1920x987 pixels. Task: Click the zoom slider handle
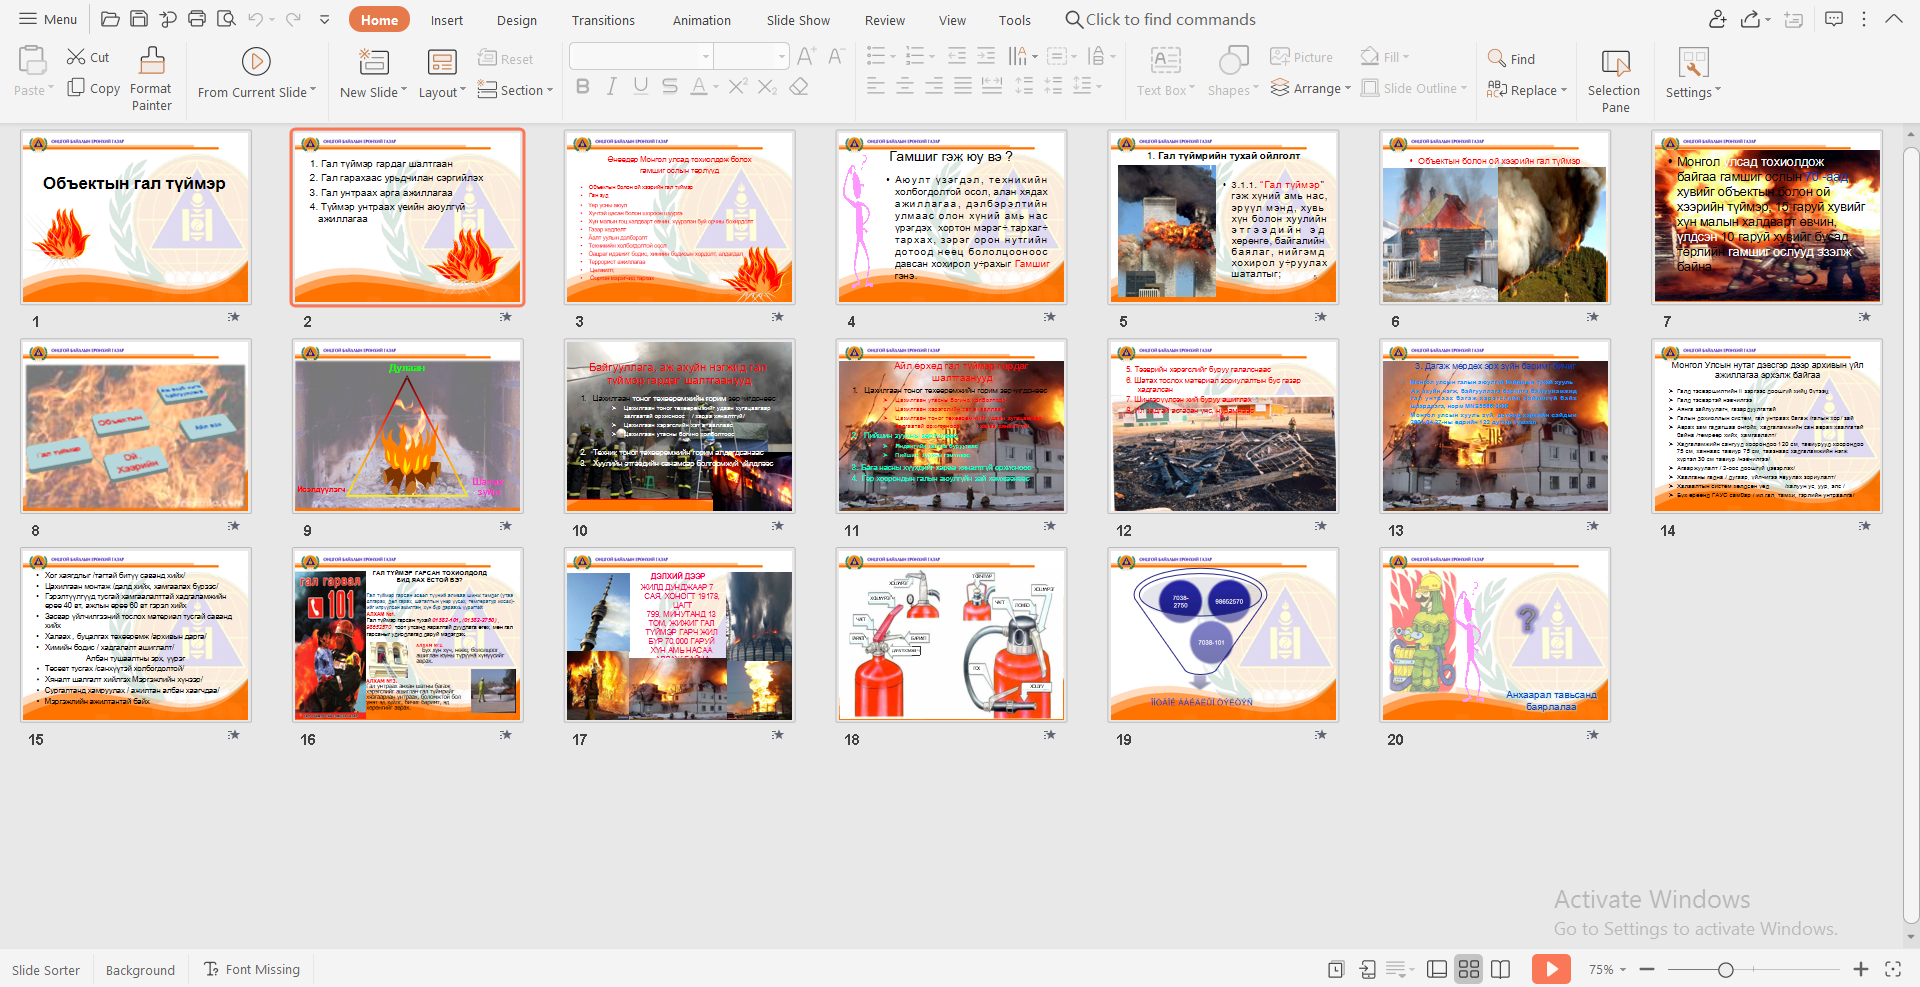[1725, 969]
